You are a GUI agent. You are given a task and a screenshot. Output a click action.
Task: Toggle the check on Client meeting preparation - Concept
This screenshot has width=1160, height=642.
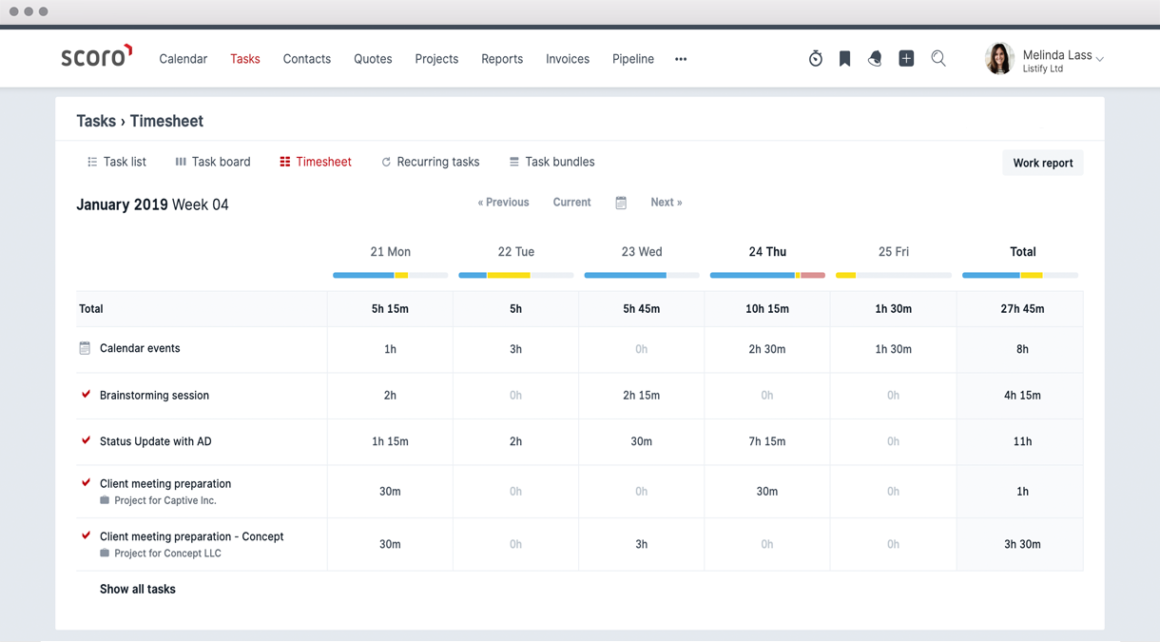pos(85,536)
